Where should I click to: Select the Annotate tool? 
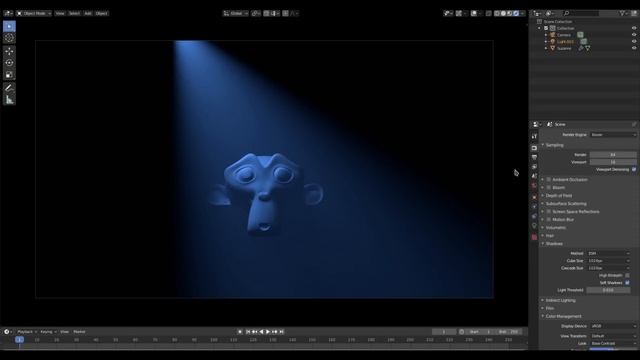(9, 88)
